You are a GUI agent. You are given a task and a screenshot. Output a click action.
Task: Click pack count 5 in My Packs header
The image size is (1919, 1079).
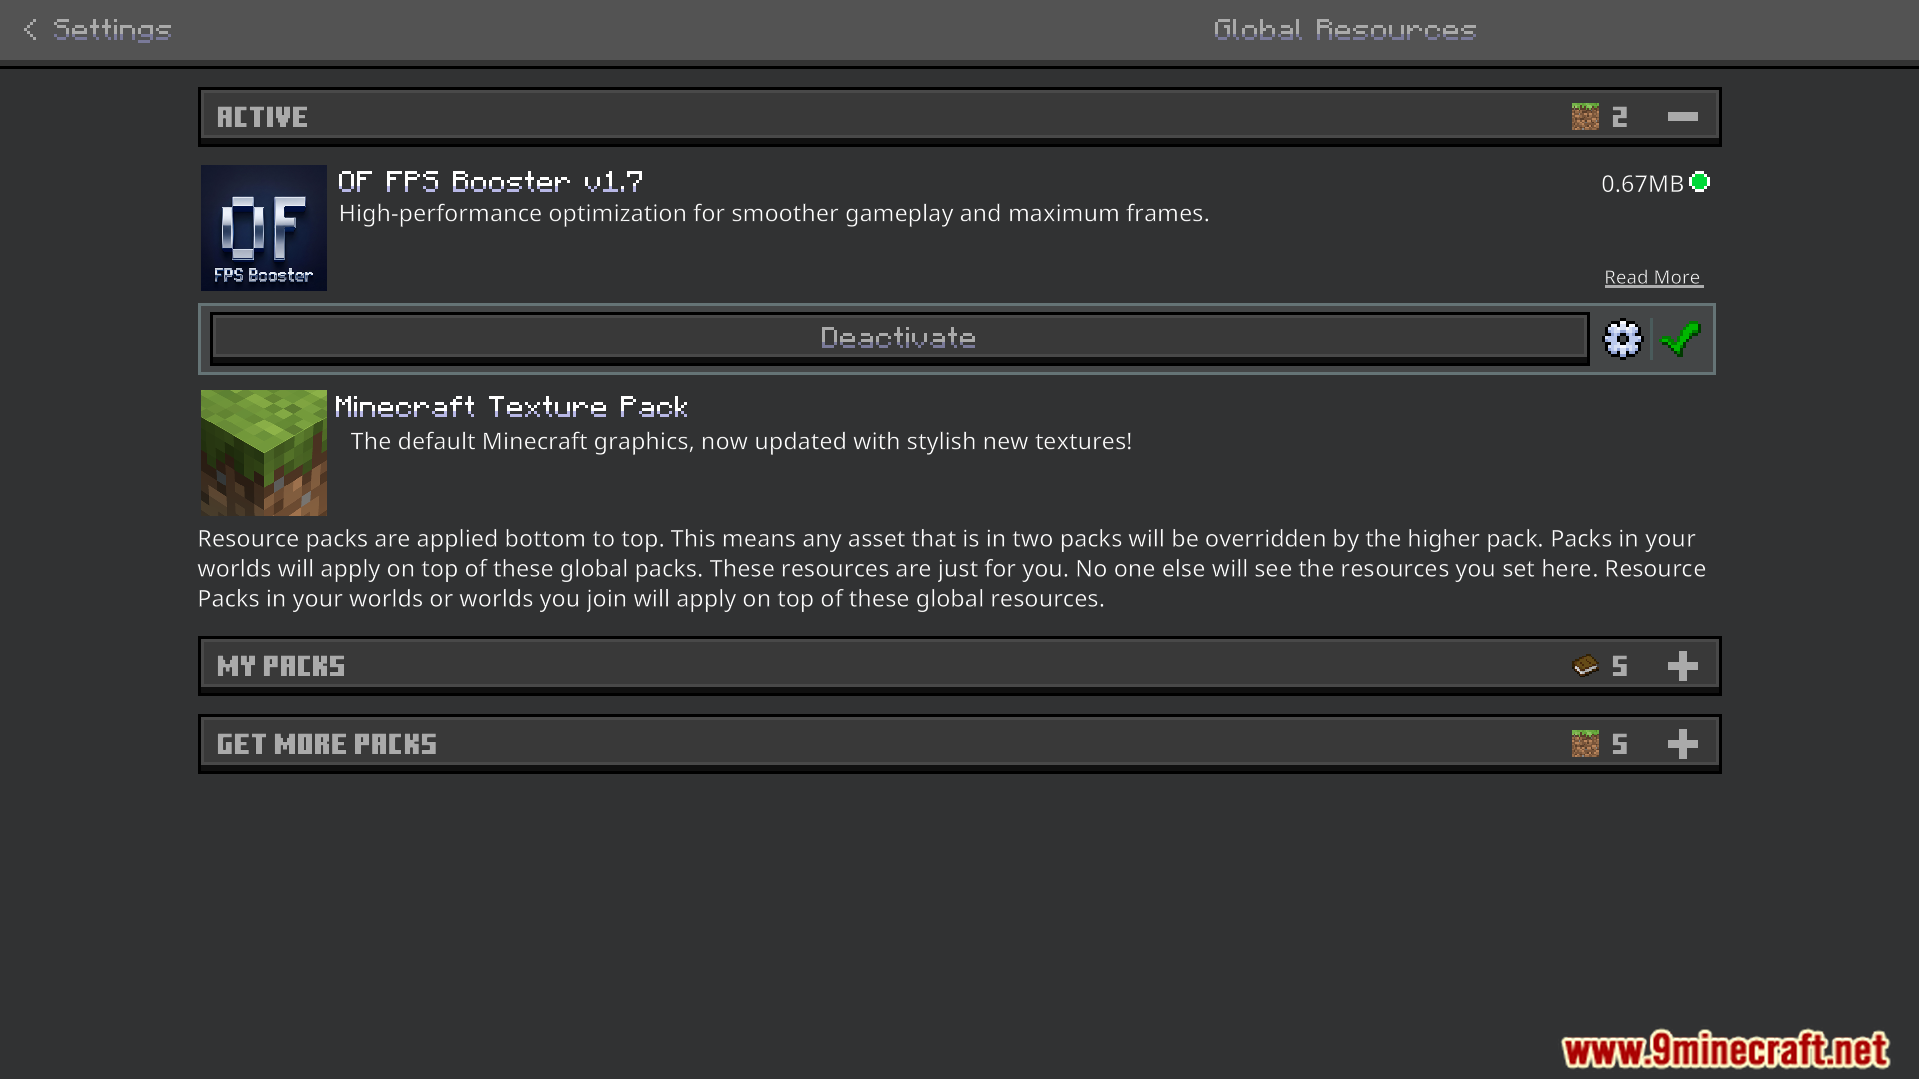1620,666
